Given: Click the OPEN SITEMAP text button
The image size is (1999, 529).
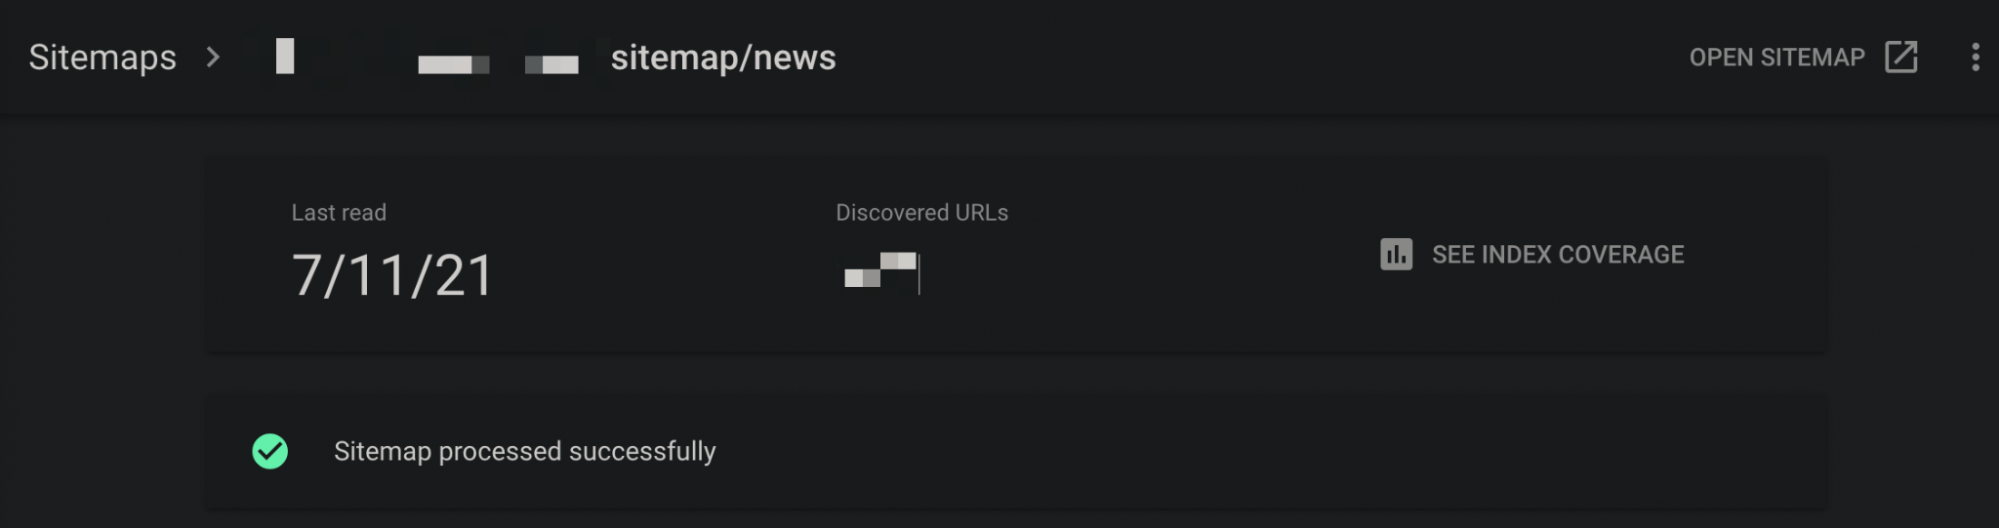Looking at the screenshot, I should pyautogui.click(x=1777, y=57).
